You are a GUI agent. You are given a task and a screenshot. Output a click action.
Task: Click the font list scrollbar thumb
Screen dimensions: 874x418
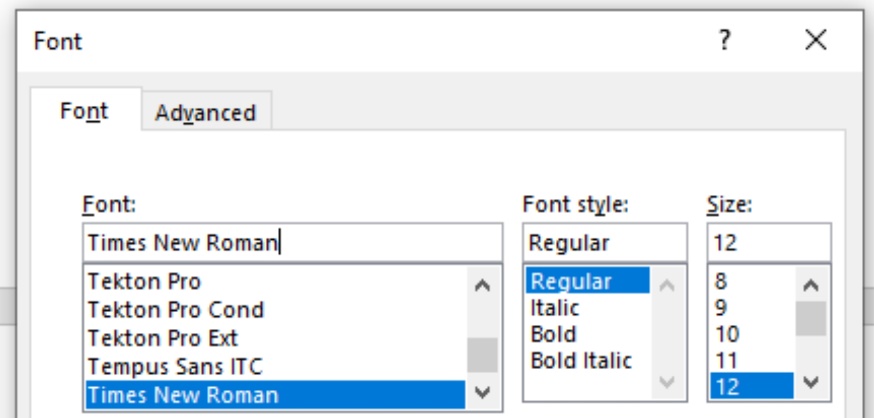[482, 354]
